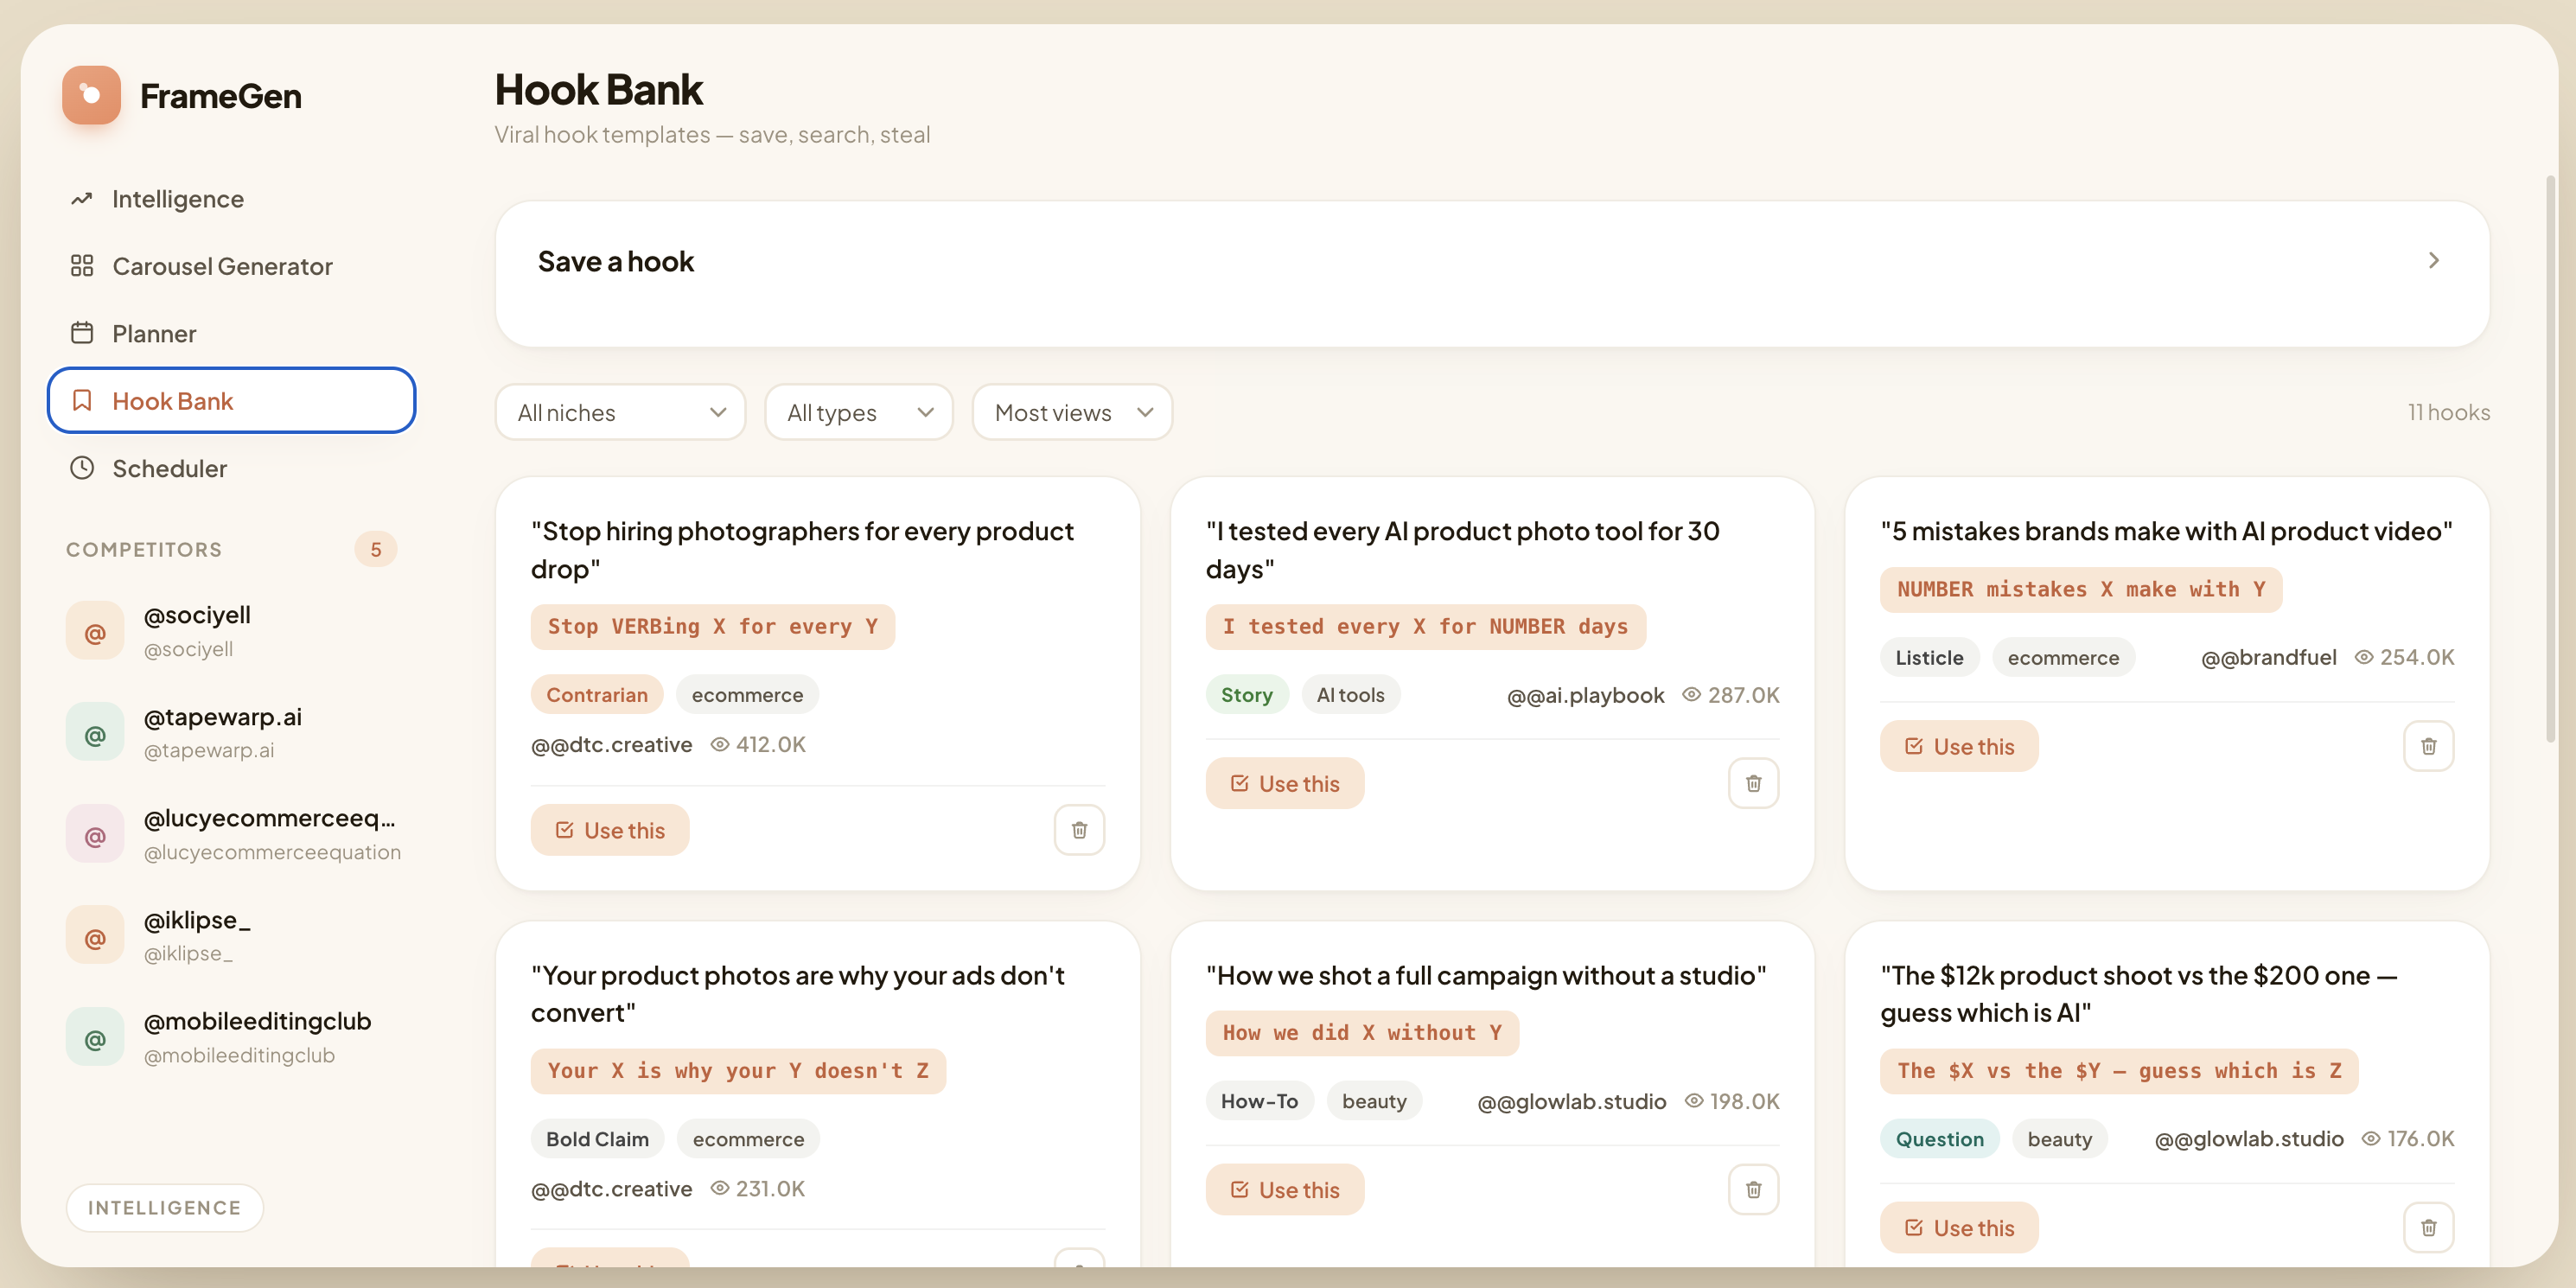
Task: Click the views eye icon beside 287.0K
Action: tap(1691, 694)
